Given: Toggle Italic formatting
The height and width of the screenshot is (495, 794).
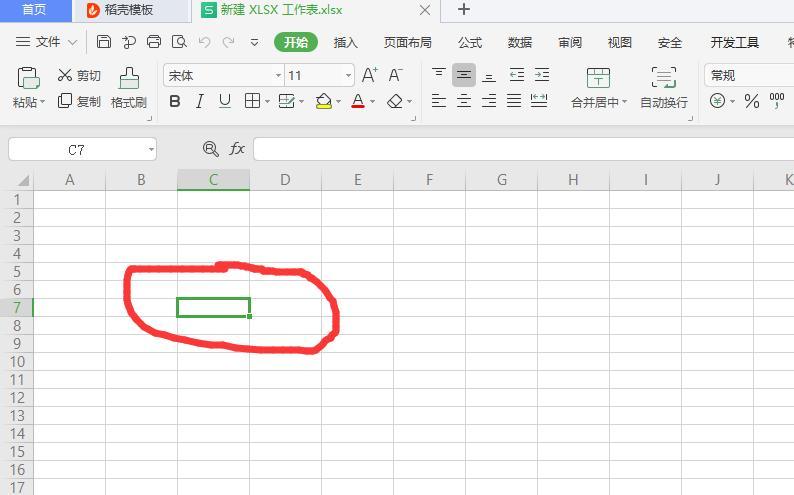Looking at the screenshot, I should pyautogui.click(x=200, y=101).
